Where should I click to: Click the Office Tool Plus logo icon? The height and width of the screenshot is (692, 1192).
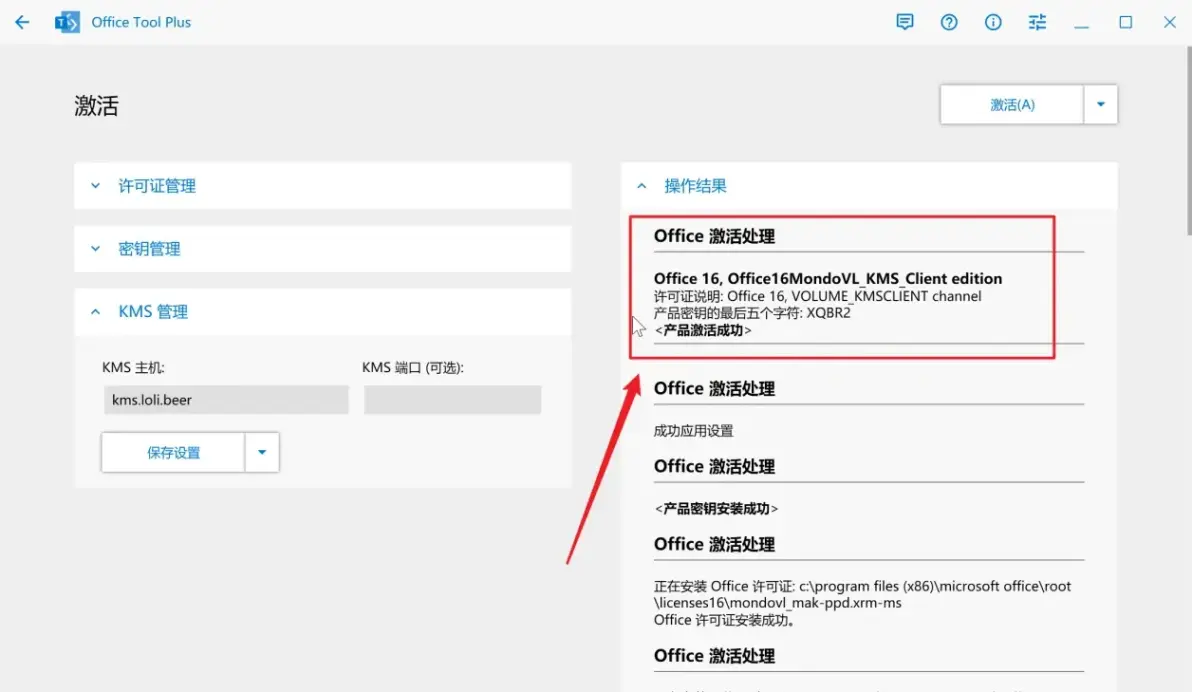pos(67,22)
